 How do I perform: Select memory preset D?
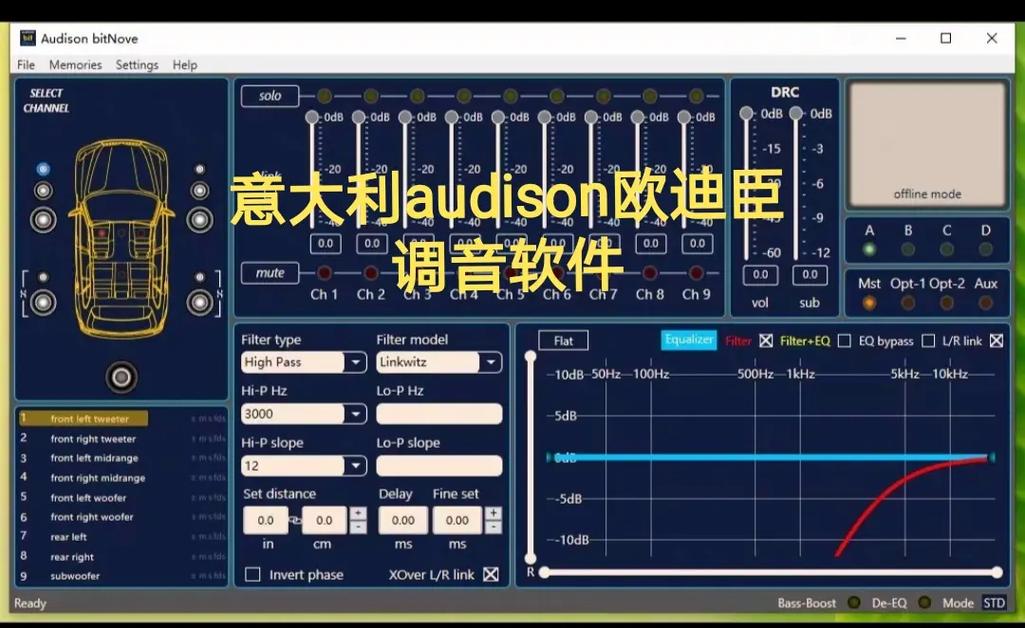986,249
